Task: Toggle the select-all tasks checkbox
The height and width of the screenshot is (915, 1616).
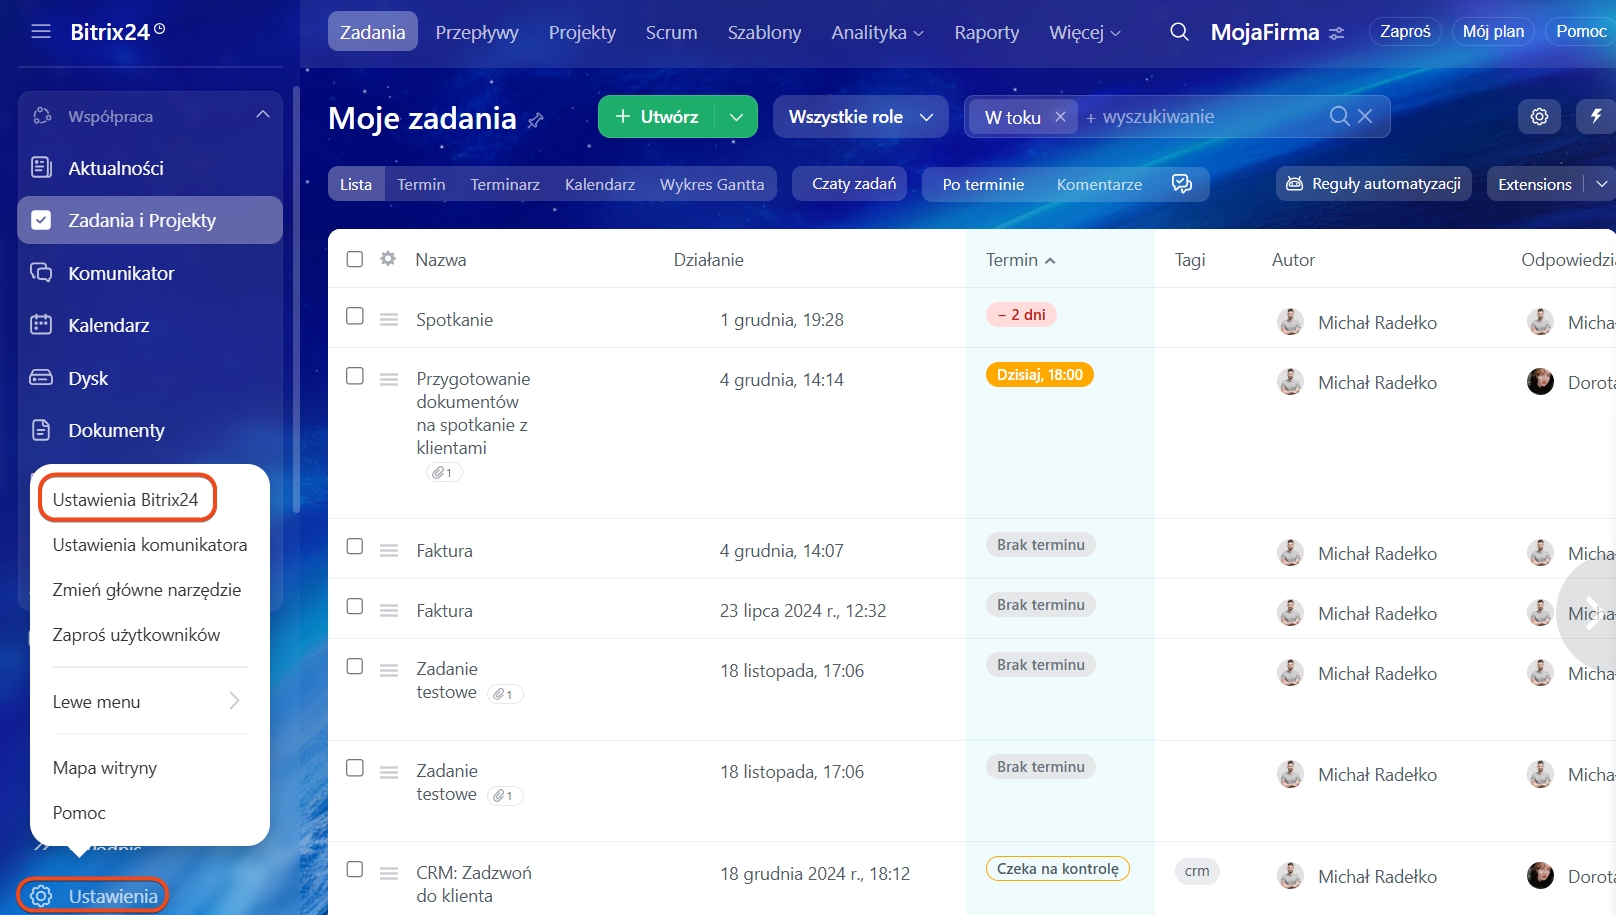Action: [355, 259]
